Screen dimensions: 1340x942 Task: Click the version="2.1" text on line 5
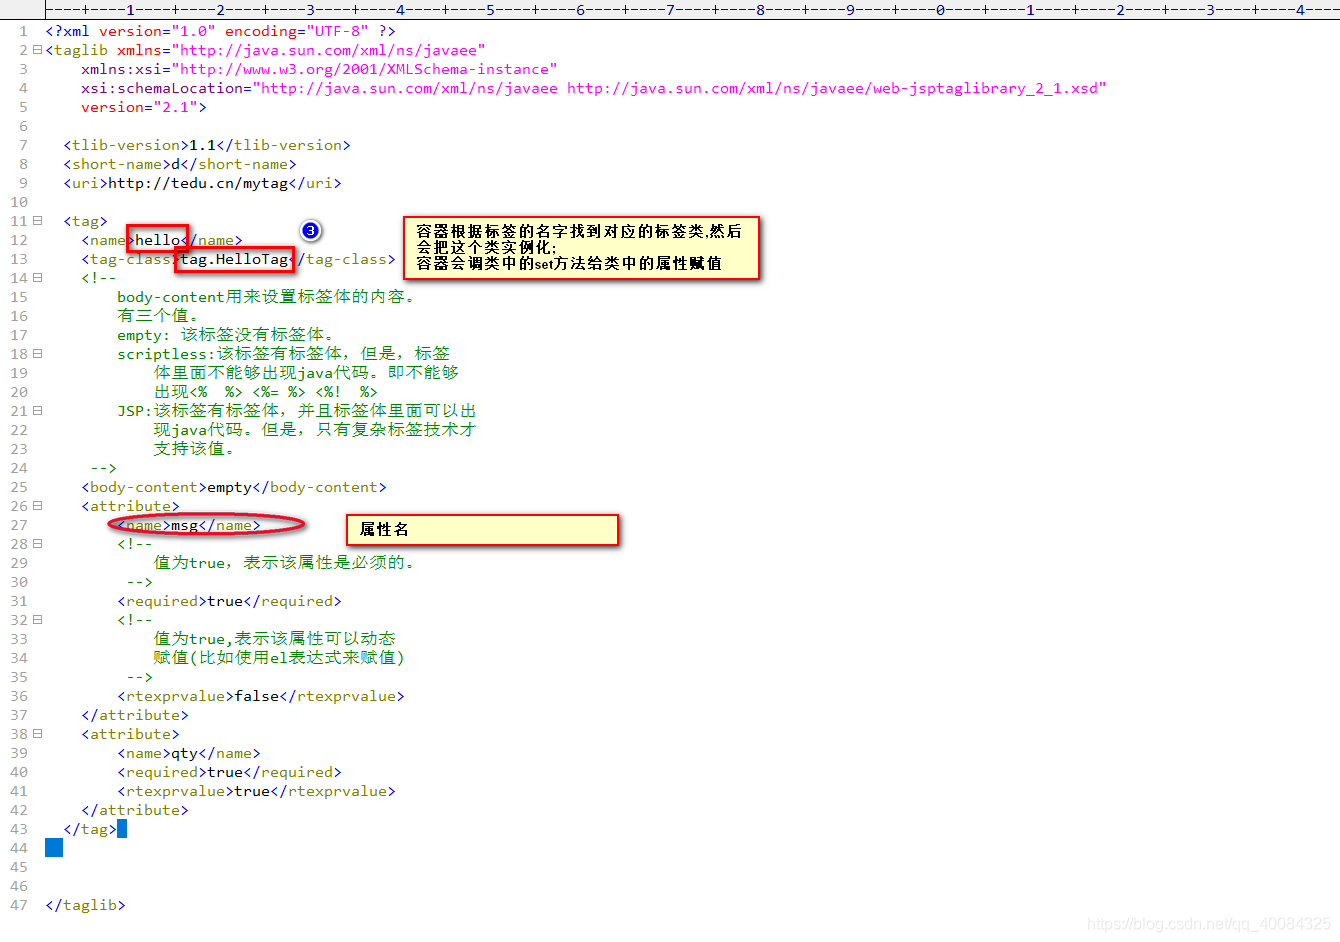143,107
